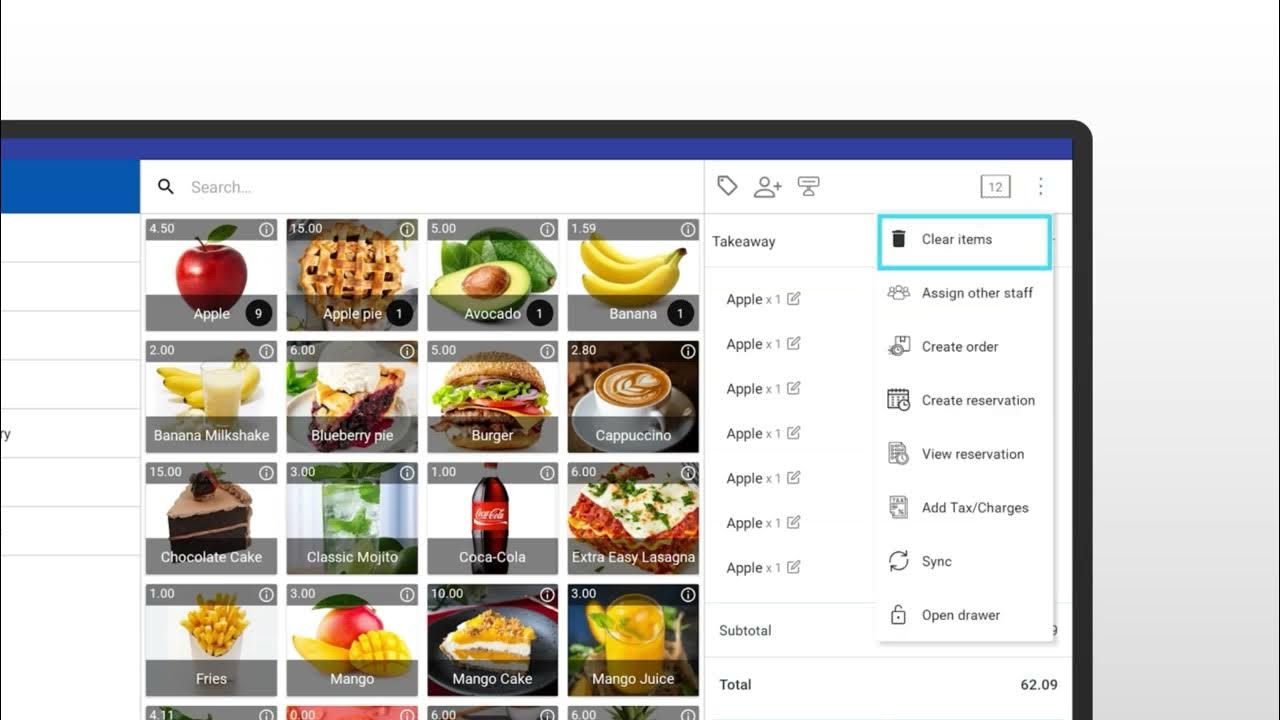Click the Total amount 62.09

(x=1039, y=685)
